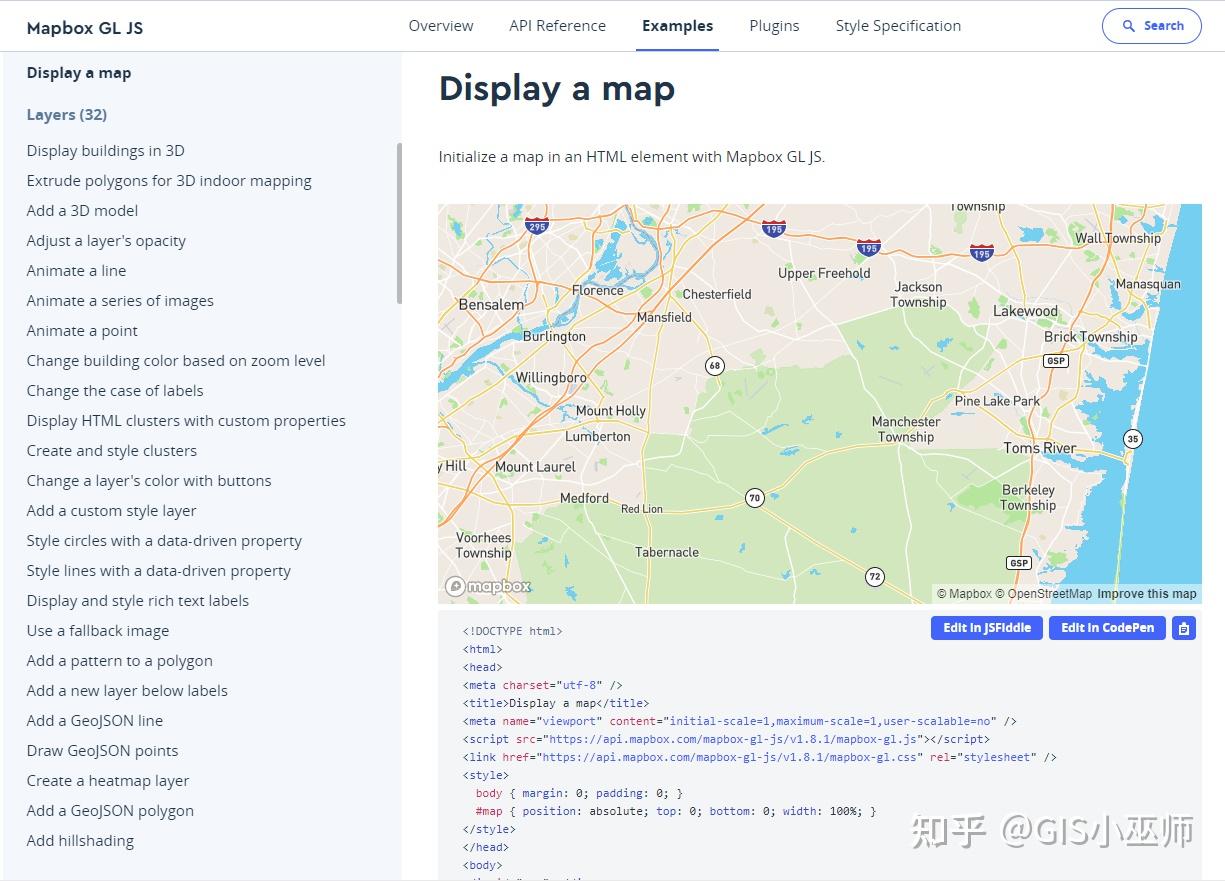Click the Improve this map link
This screenshot has height=881, width=1225.
[x=1146, y=593]
